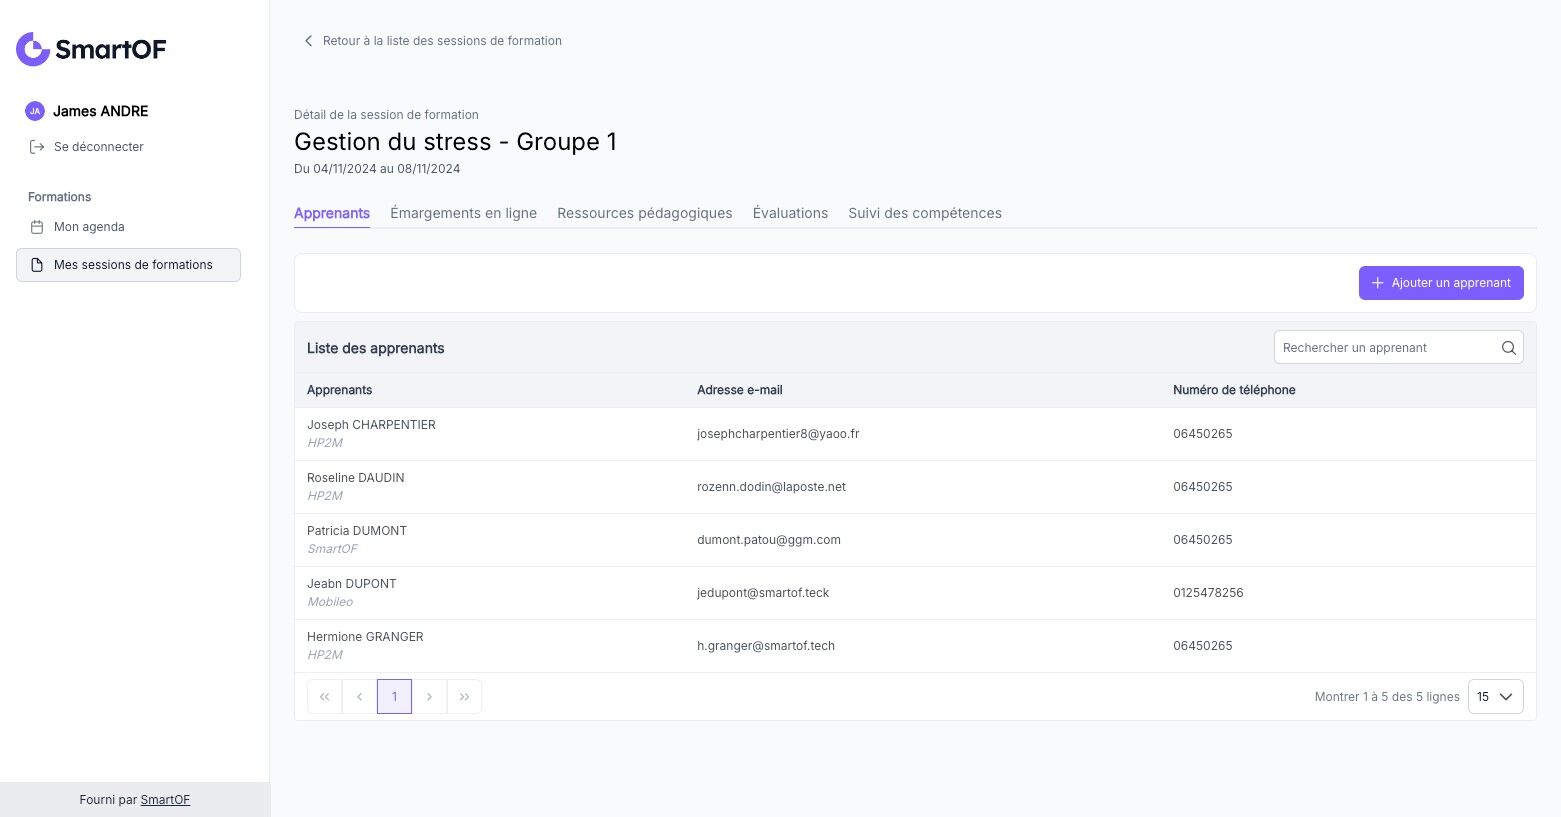Click the back arrow chevron icon
The height and width of the screenshot is (817, 1561).
tap(308, 41)
